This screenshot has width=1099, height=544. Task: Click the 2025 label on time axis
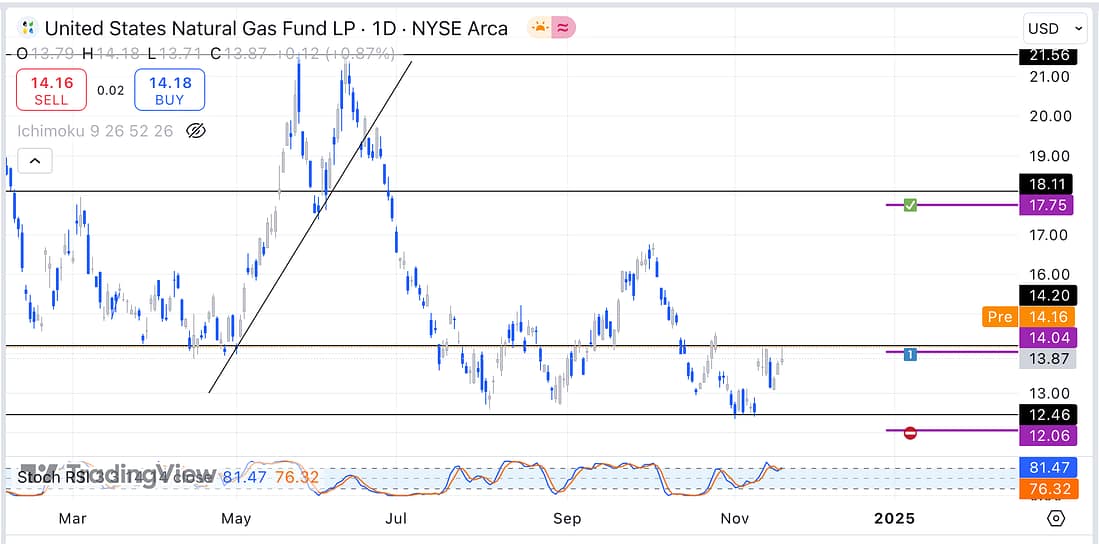pos(894,518)
